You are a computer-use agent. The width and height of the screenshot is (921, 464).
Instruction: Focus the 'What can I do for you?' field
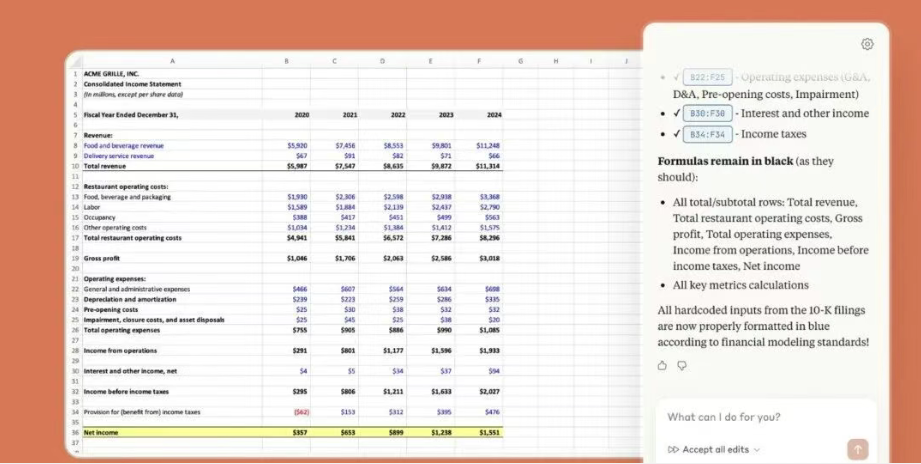pyautogui.click(x=766, y=417)
